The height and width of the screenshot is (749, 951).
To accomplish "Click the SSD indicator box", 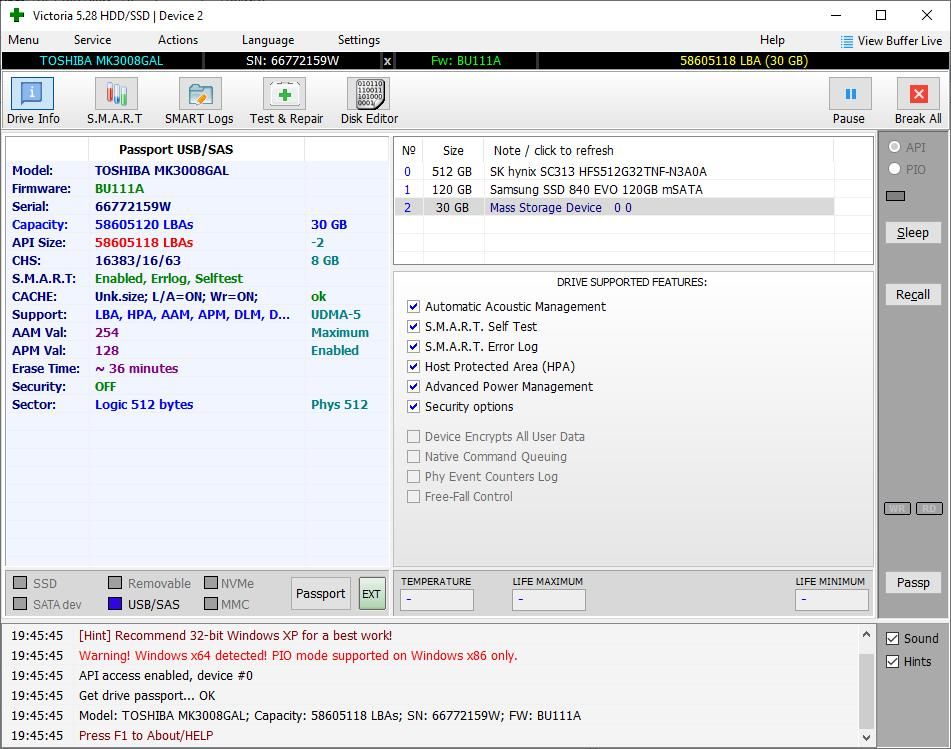I will tap(20, 583).
